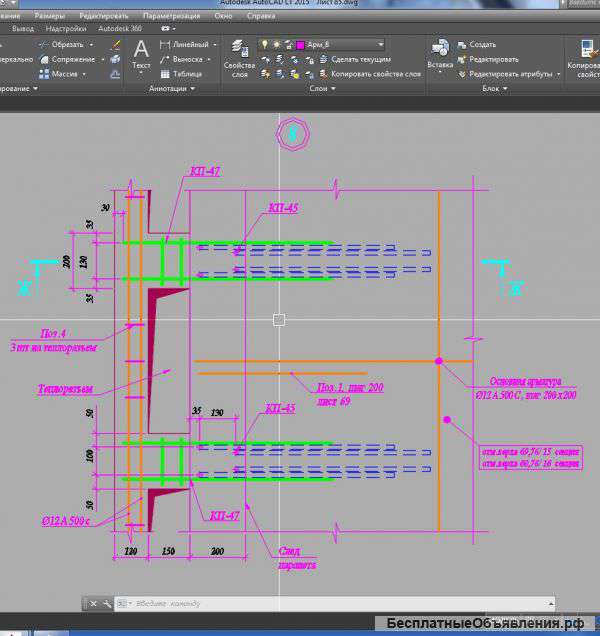Toggle the layer lock icon

click(x=288, y=45)
